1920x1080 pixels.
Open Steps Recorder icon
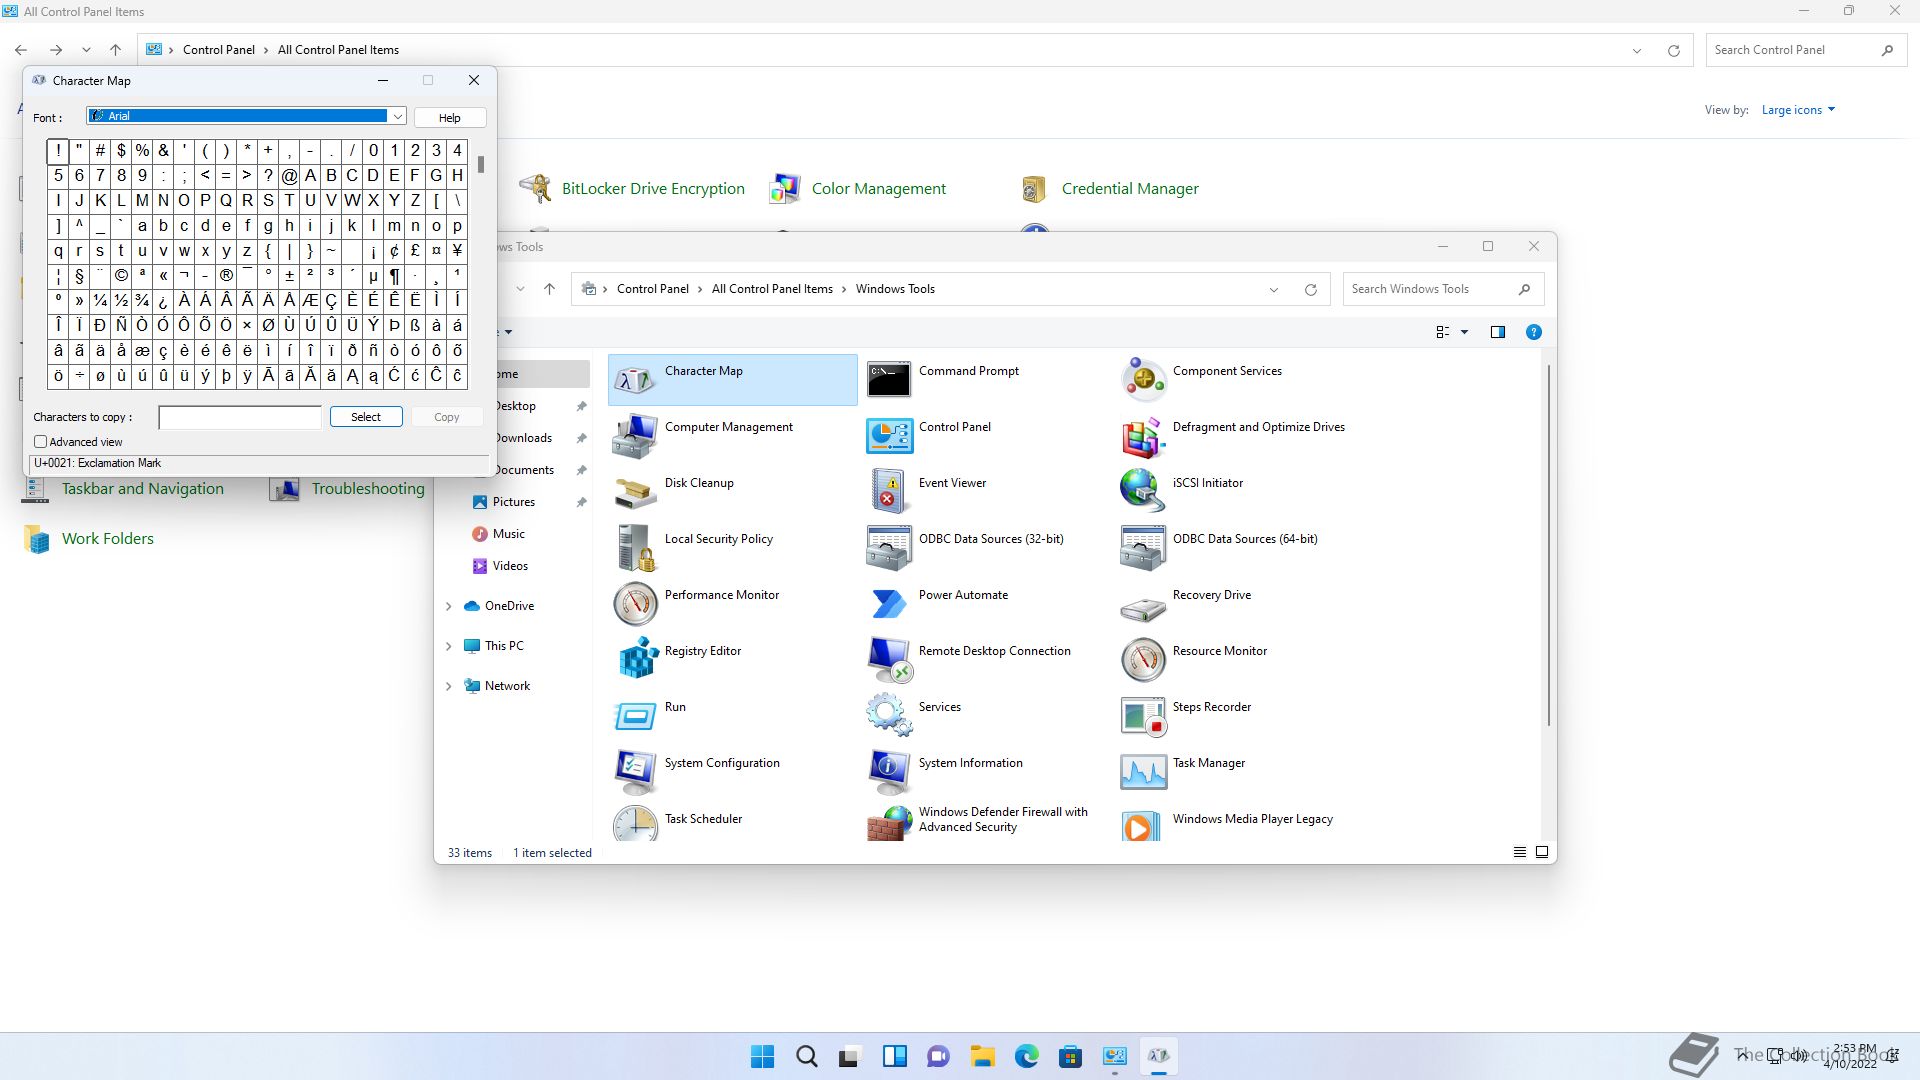pyautogui.click(x=1143, y=716)
